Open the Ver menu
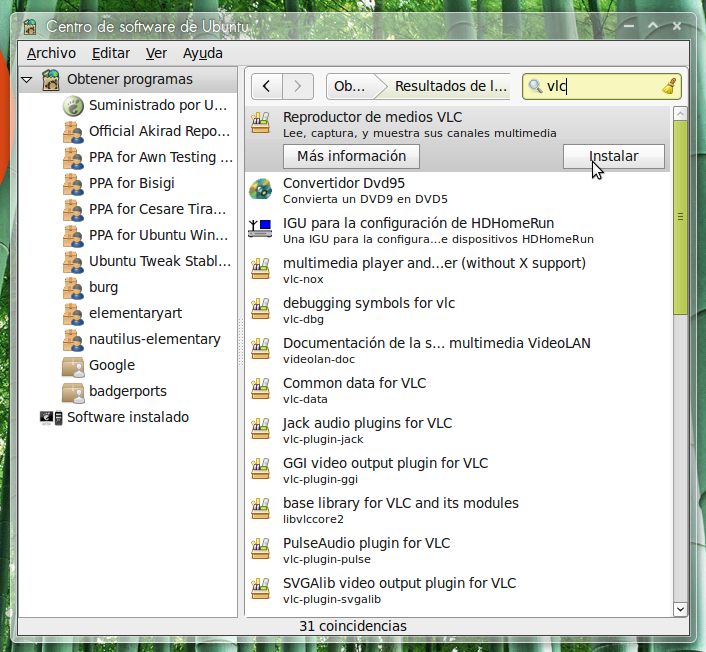706x652 pixels. point(156,53)
